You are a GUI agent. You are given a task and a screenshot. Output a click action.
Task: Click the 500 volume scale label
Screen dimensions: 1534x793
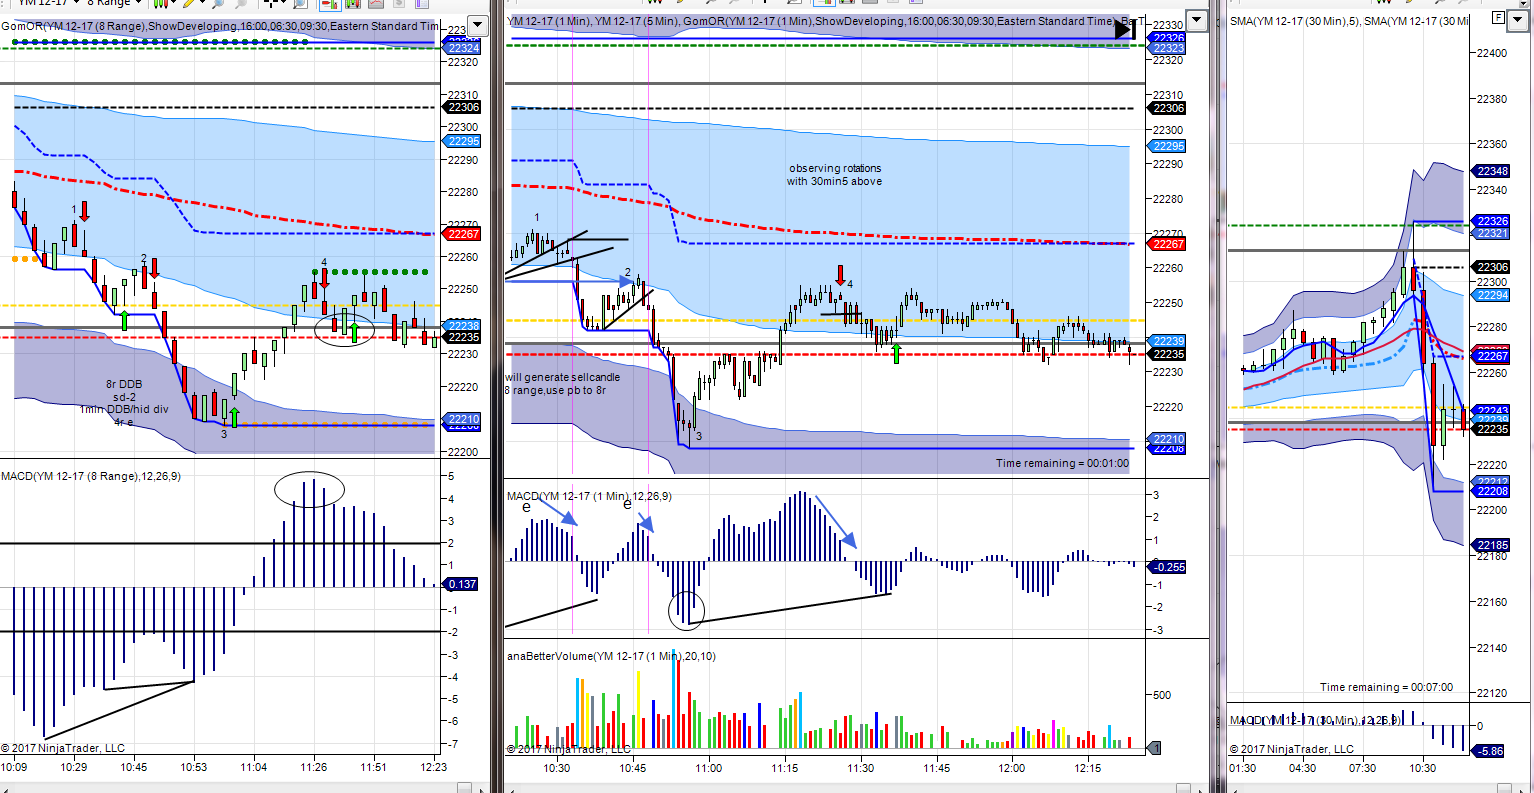(1162, 695)
